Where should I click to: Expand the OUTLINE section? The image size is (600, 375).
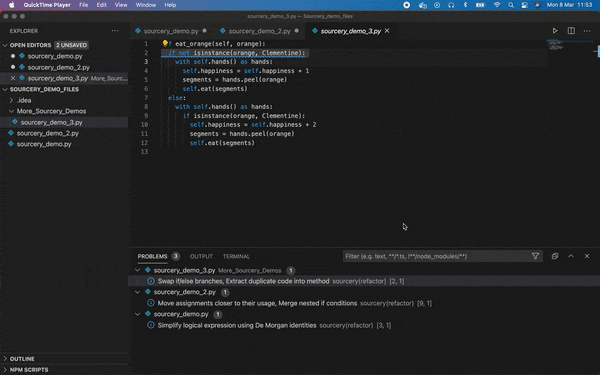point(22,359)
